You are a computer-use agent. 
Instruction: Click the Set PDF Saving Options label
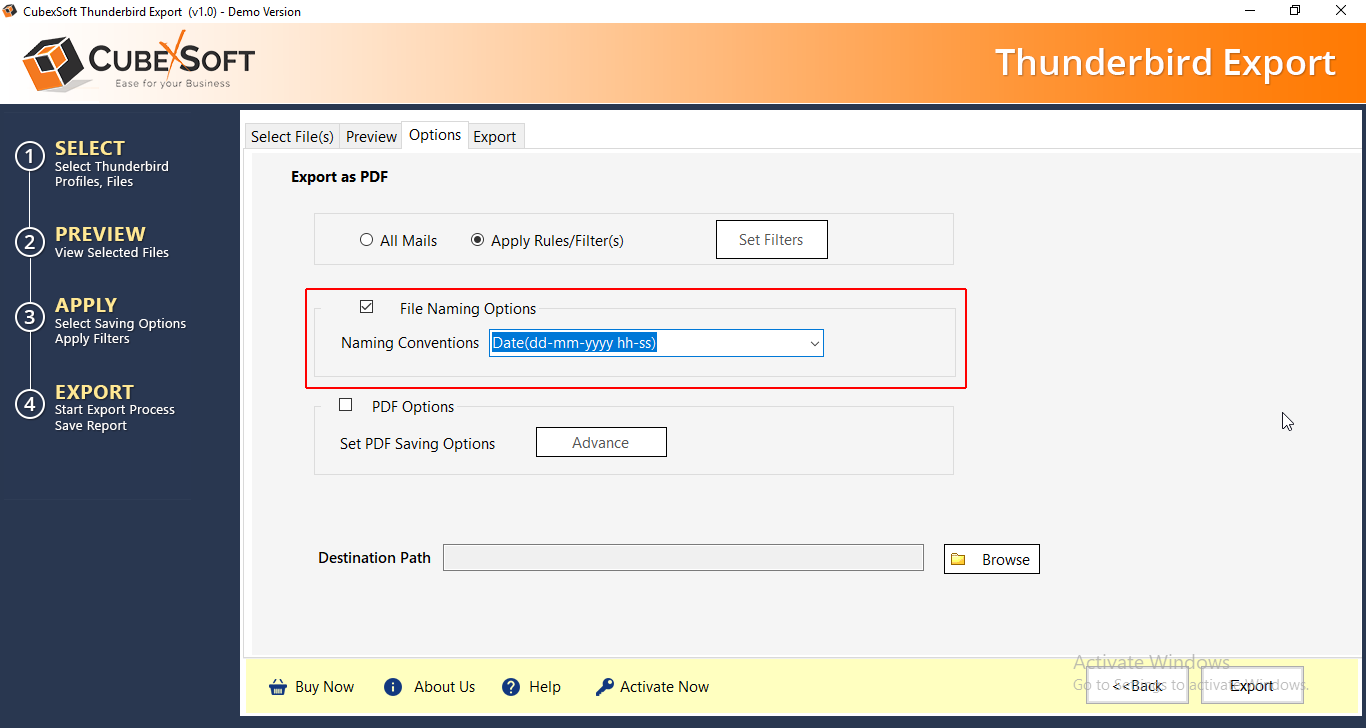point(417,444)
